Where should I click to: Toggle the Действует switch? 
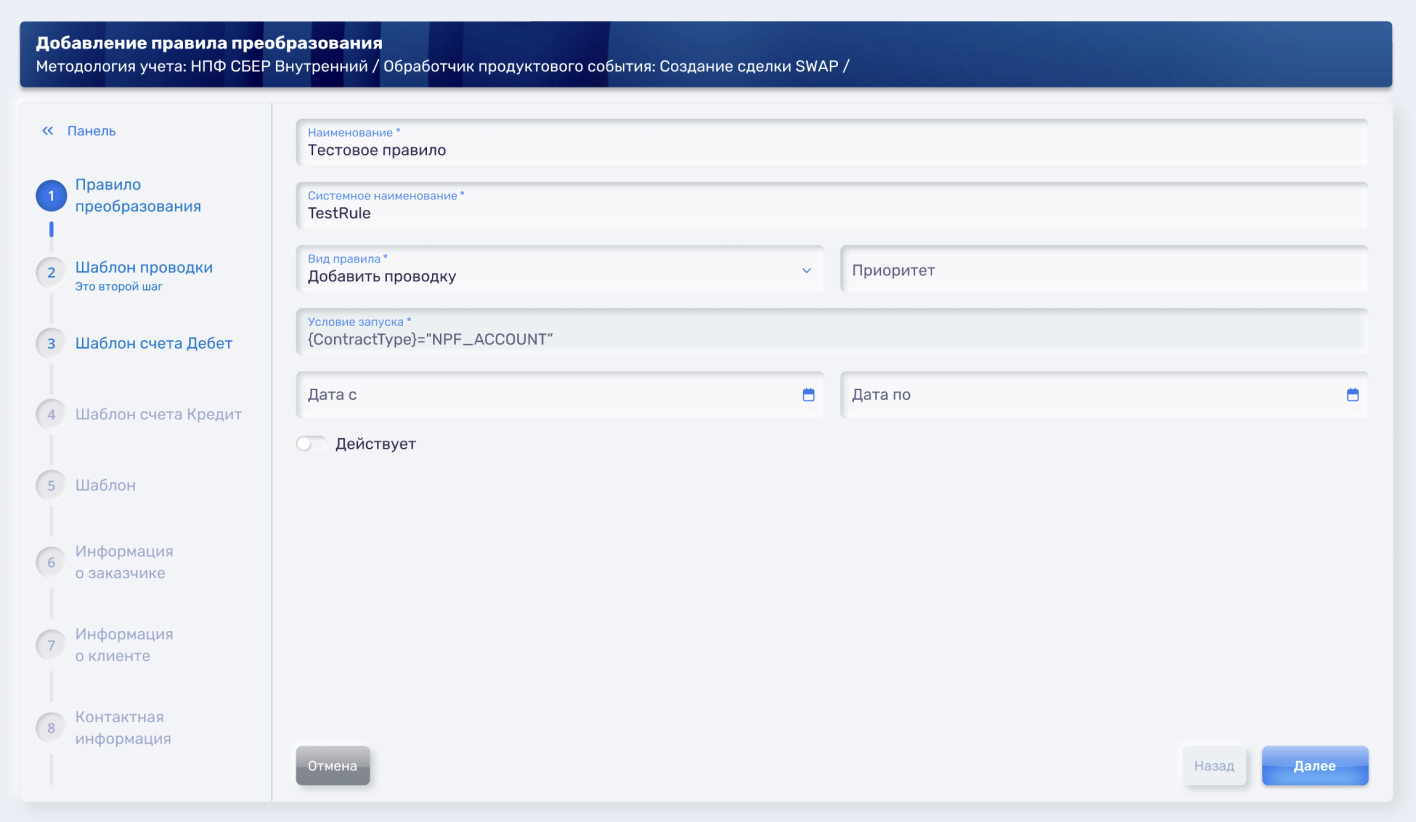[311, 444]
